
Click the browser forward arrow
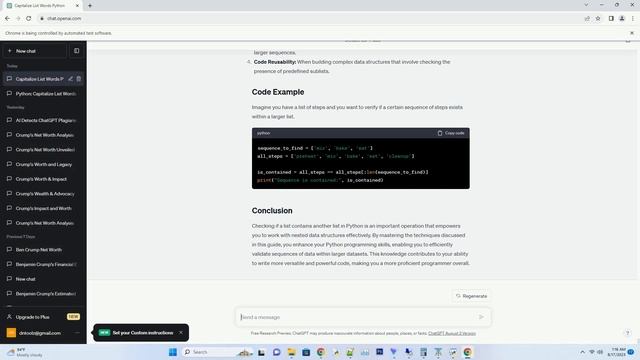(x=18, y=18)
